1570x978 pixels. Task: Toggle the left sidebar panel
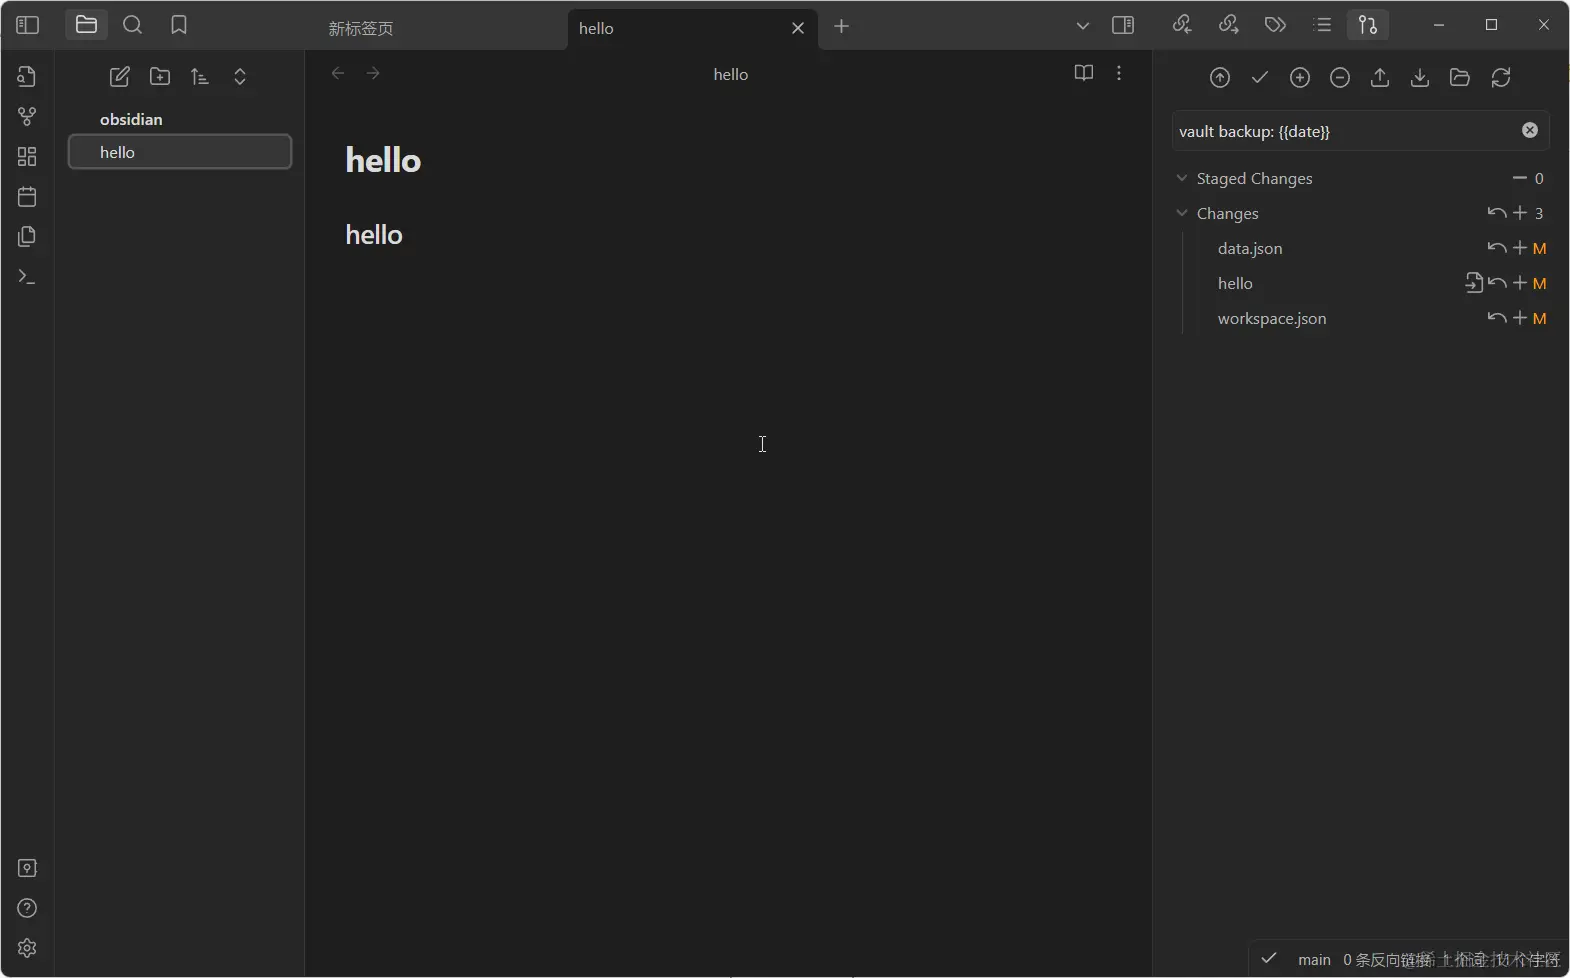click(x=28, y=26)
